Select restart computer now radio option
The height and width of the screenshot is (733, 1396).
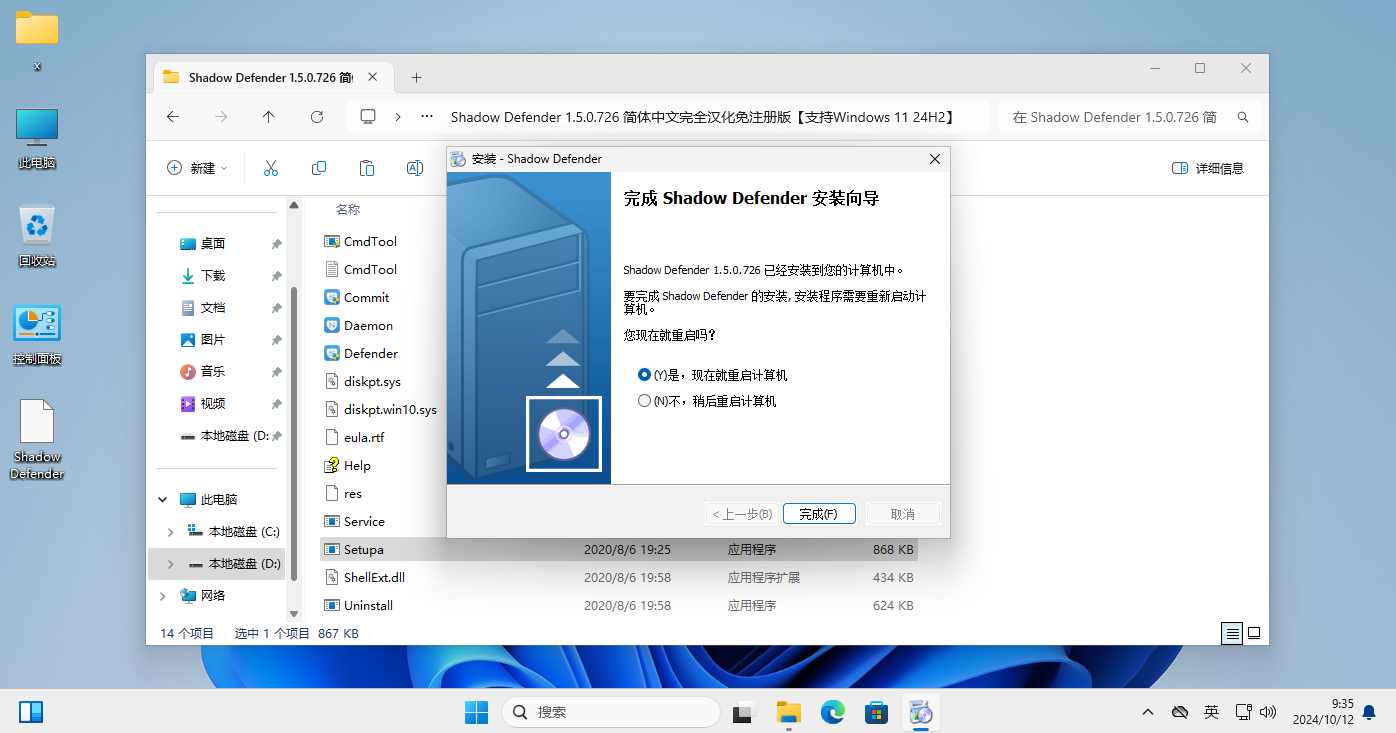712,375
